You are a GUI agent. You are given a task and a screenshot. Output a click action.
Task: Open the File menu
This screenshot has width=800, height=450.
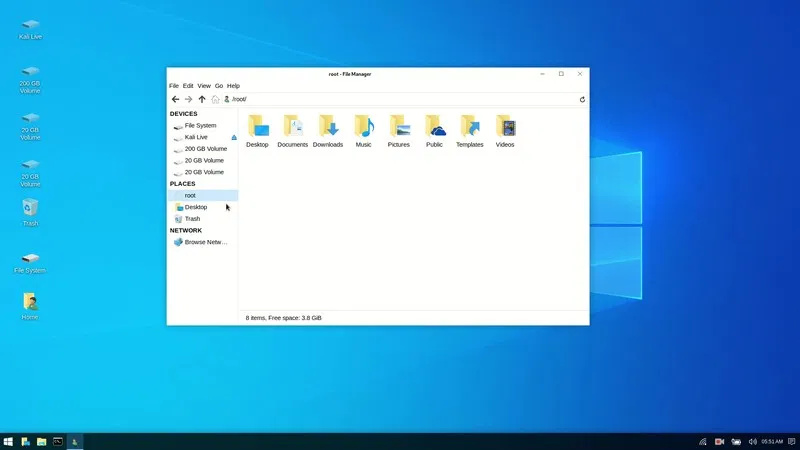[x=174, y=86]
